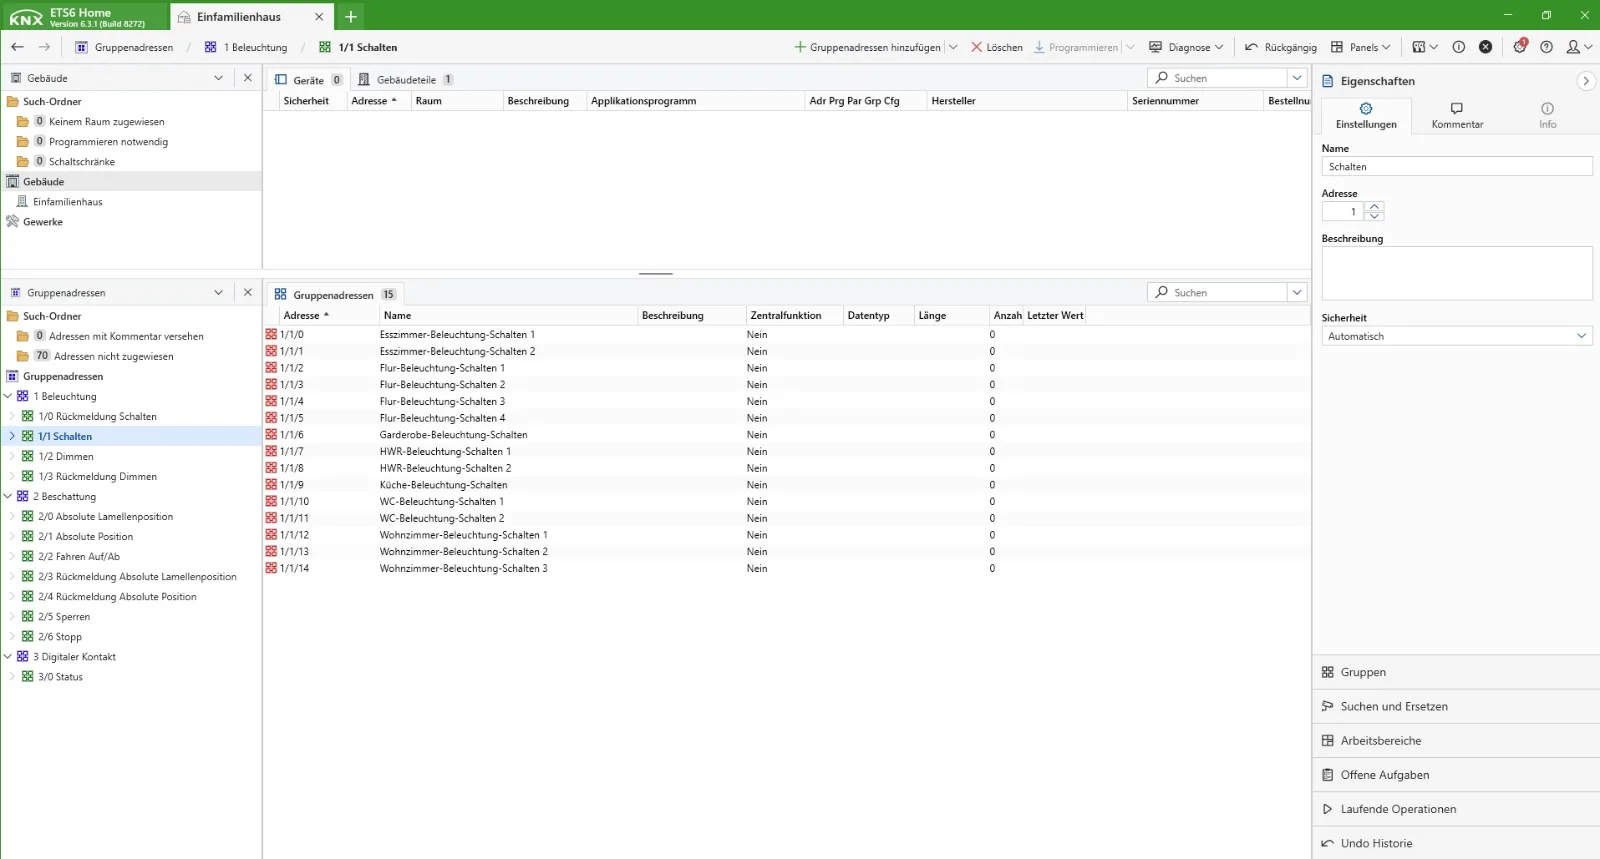
Task: Open the upper search options dropdown arrow
Action: [x=1297, y=78]
